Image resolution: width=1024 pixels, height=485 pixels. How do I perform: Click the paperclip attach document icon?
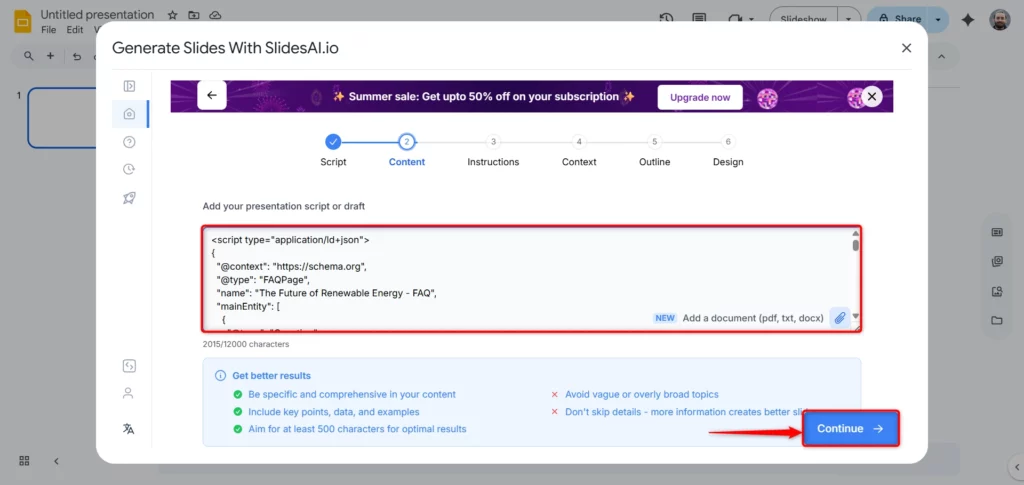pyautogui.click(x=840, y=318)
